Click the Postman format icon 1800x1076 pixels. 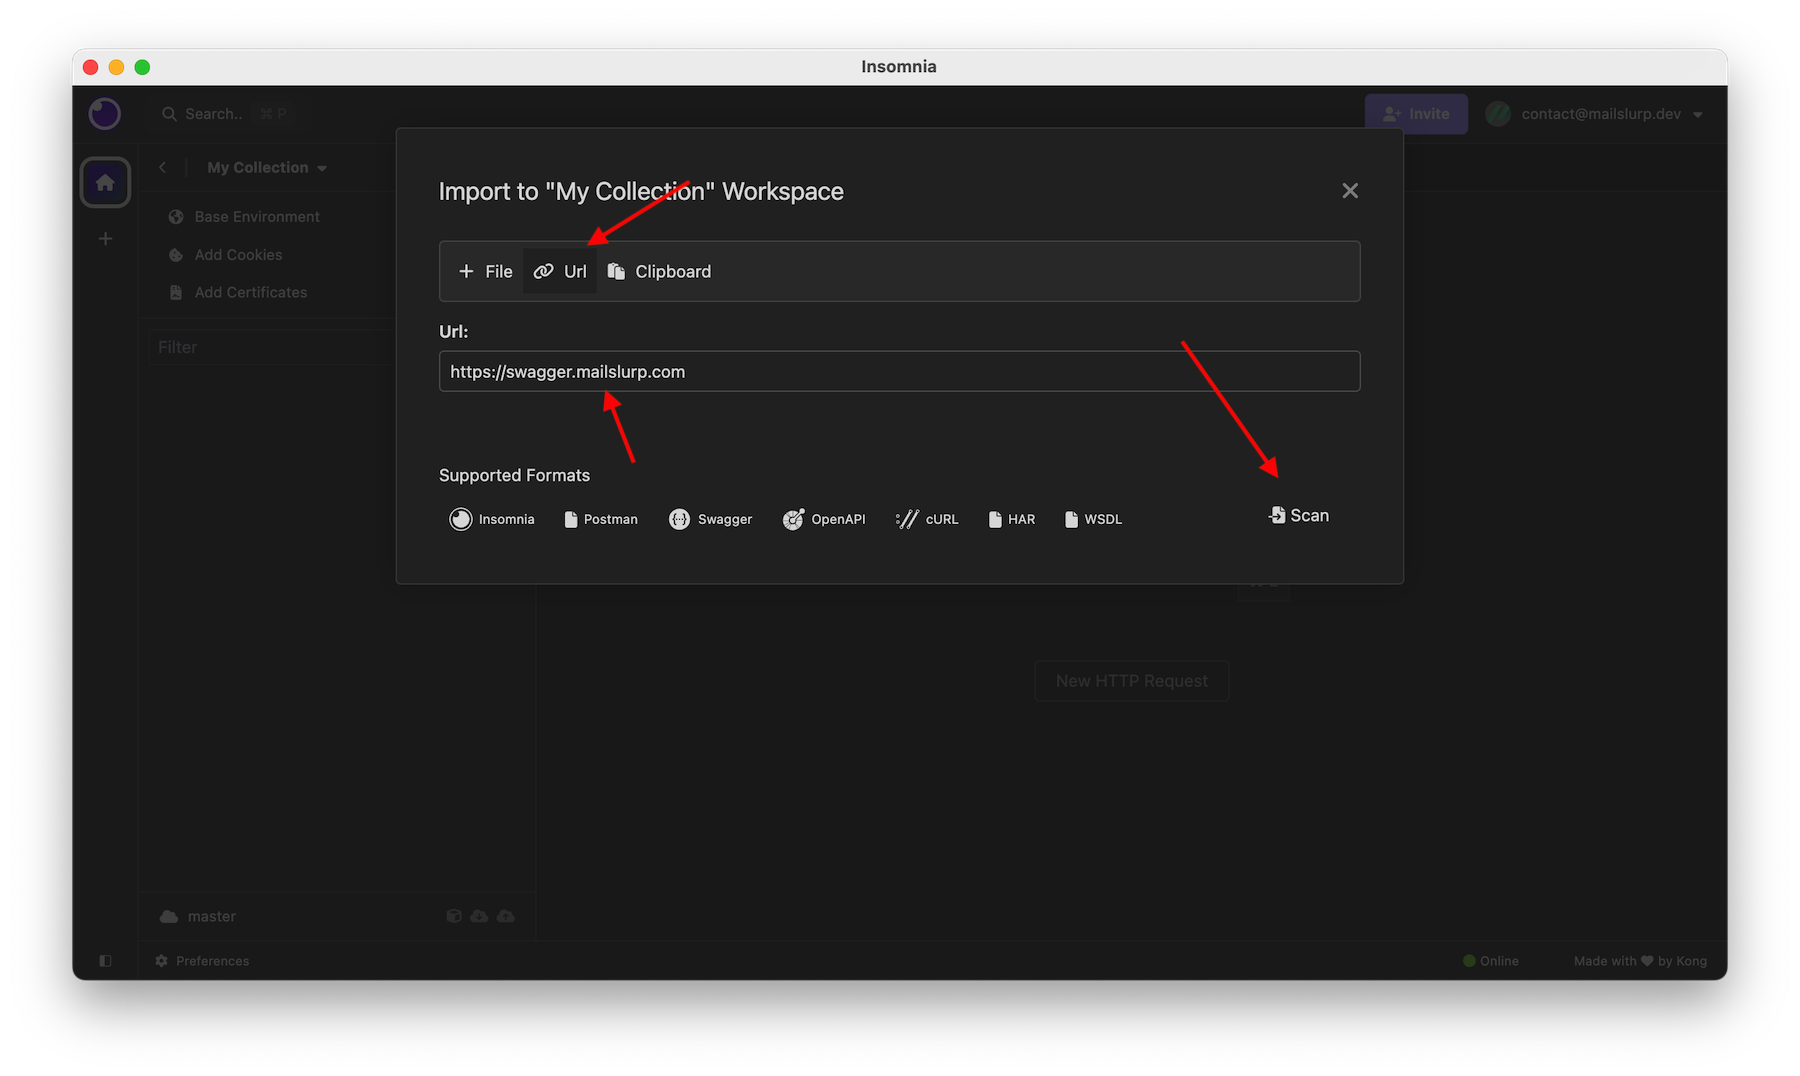tap(571, 520)
